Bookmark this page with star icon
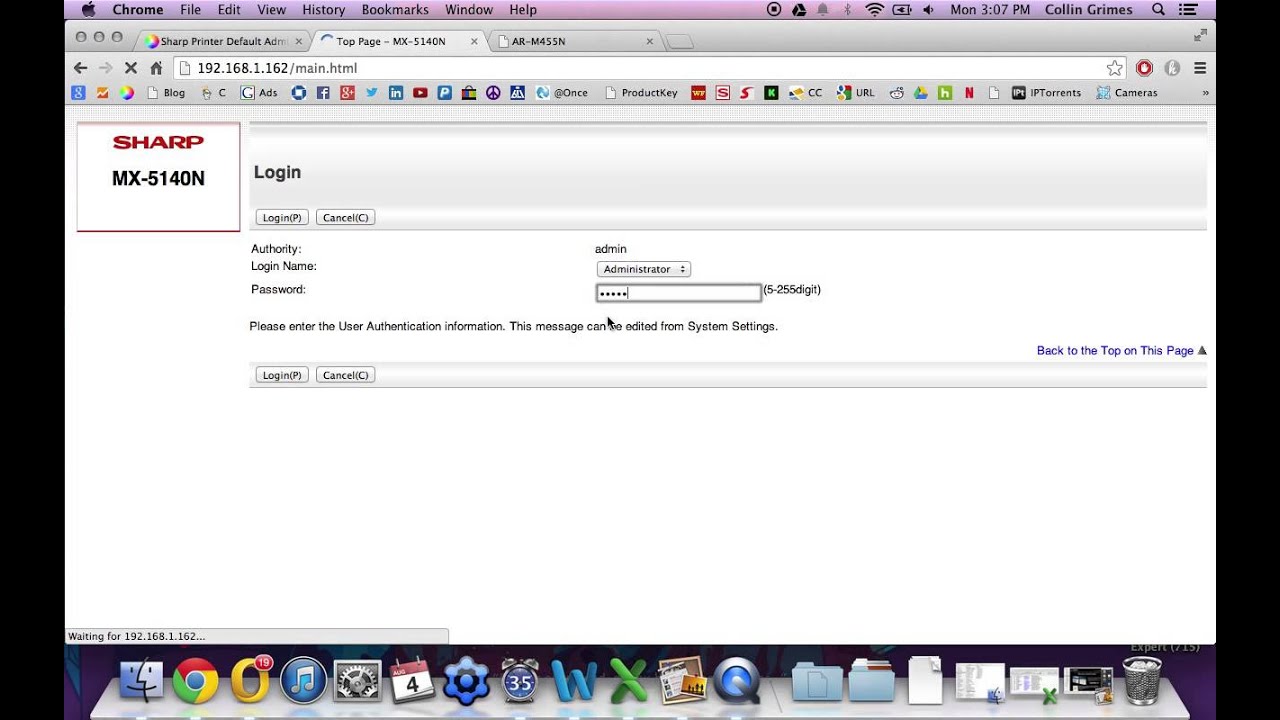The image size is (1280, 720). click(1114, 68)
